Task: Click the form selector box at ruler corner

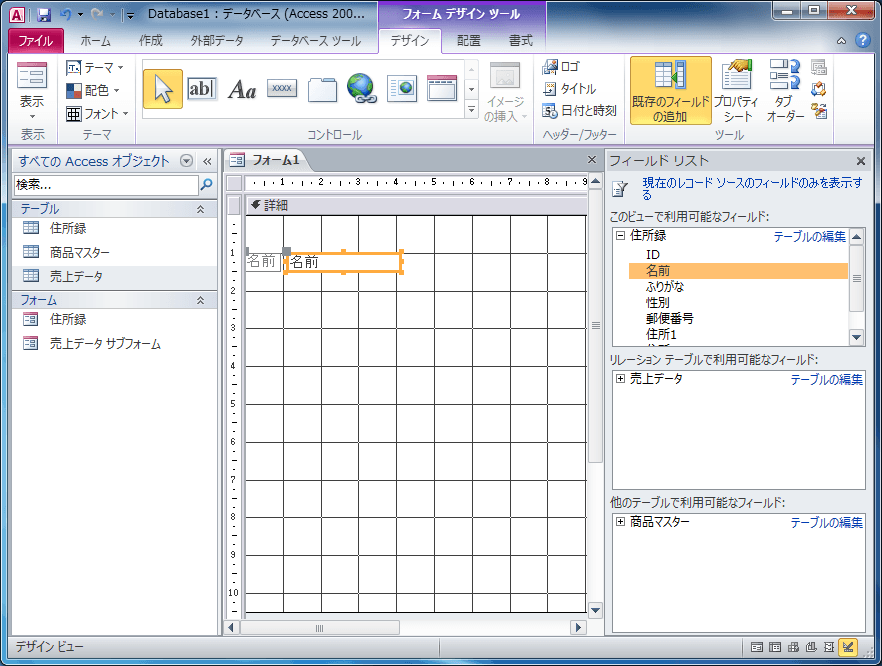Action: coord(235,183)
